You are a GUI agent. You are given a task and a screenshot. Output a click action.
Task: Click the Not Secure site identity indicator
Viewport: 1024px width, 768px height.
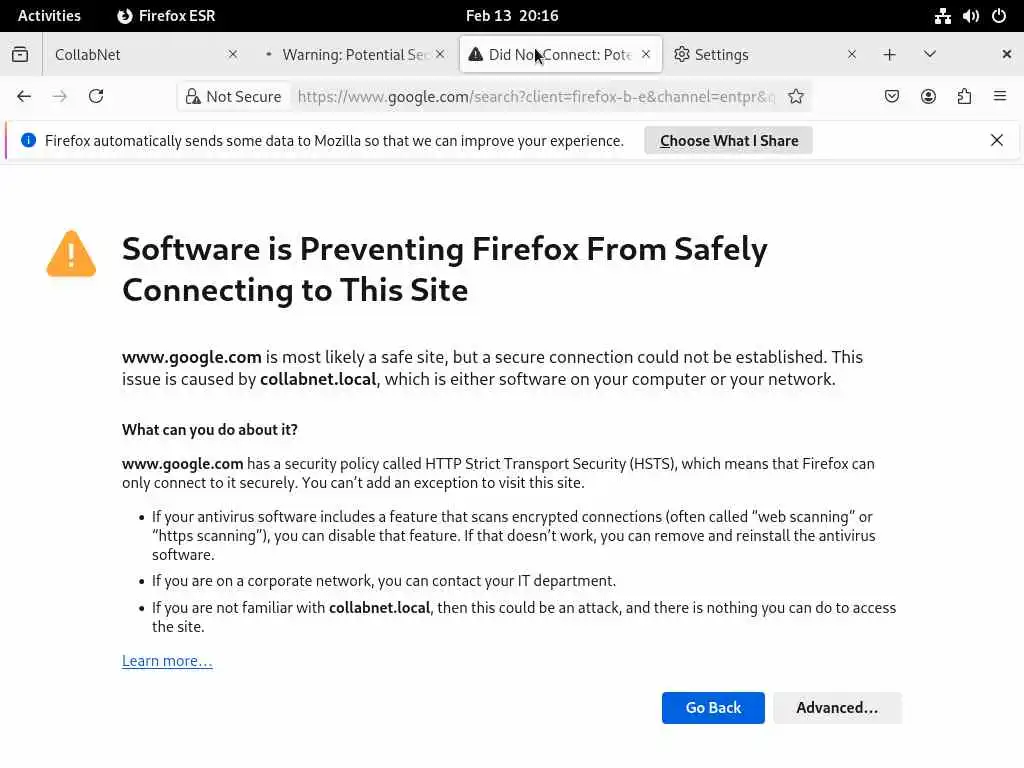coord(232,96)
